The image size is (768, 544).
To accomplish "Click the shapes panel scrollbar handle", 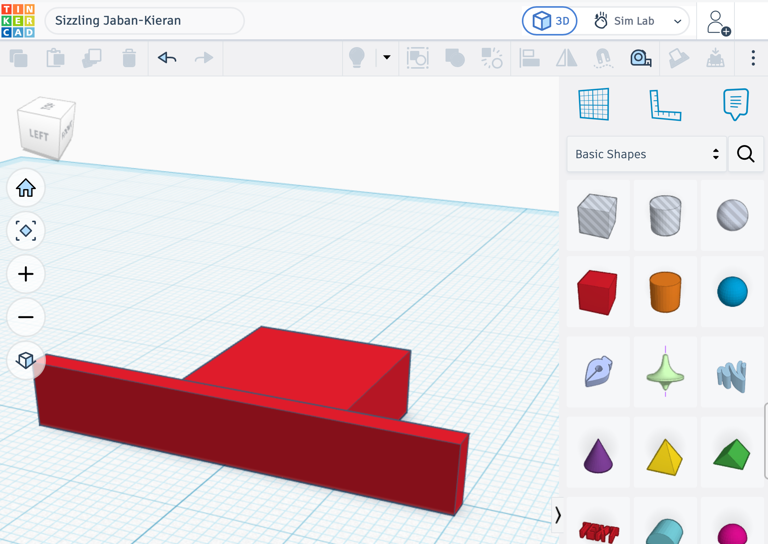I will (766, 441).
